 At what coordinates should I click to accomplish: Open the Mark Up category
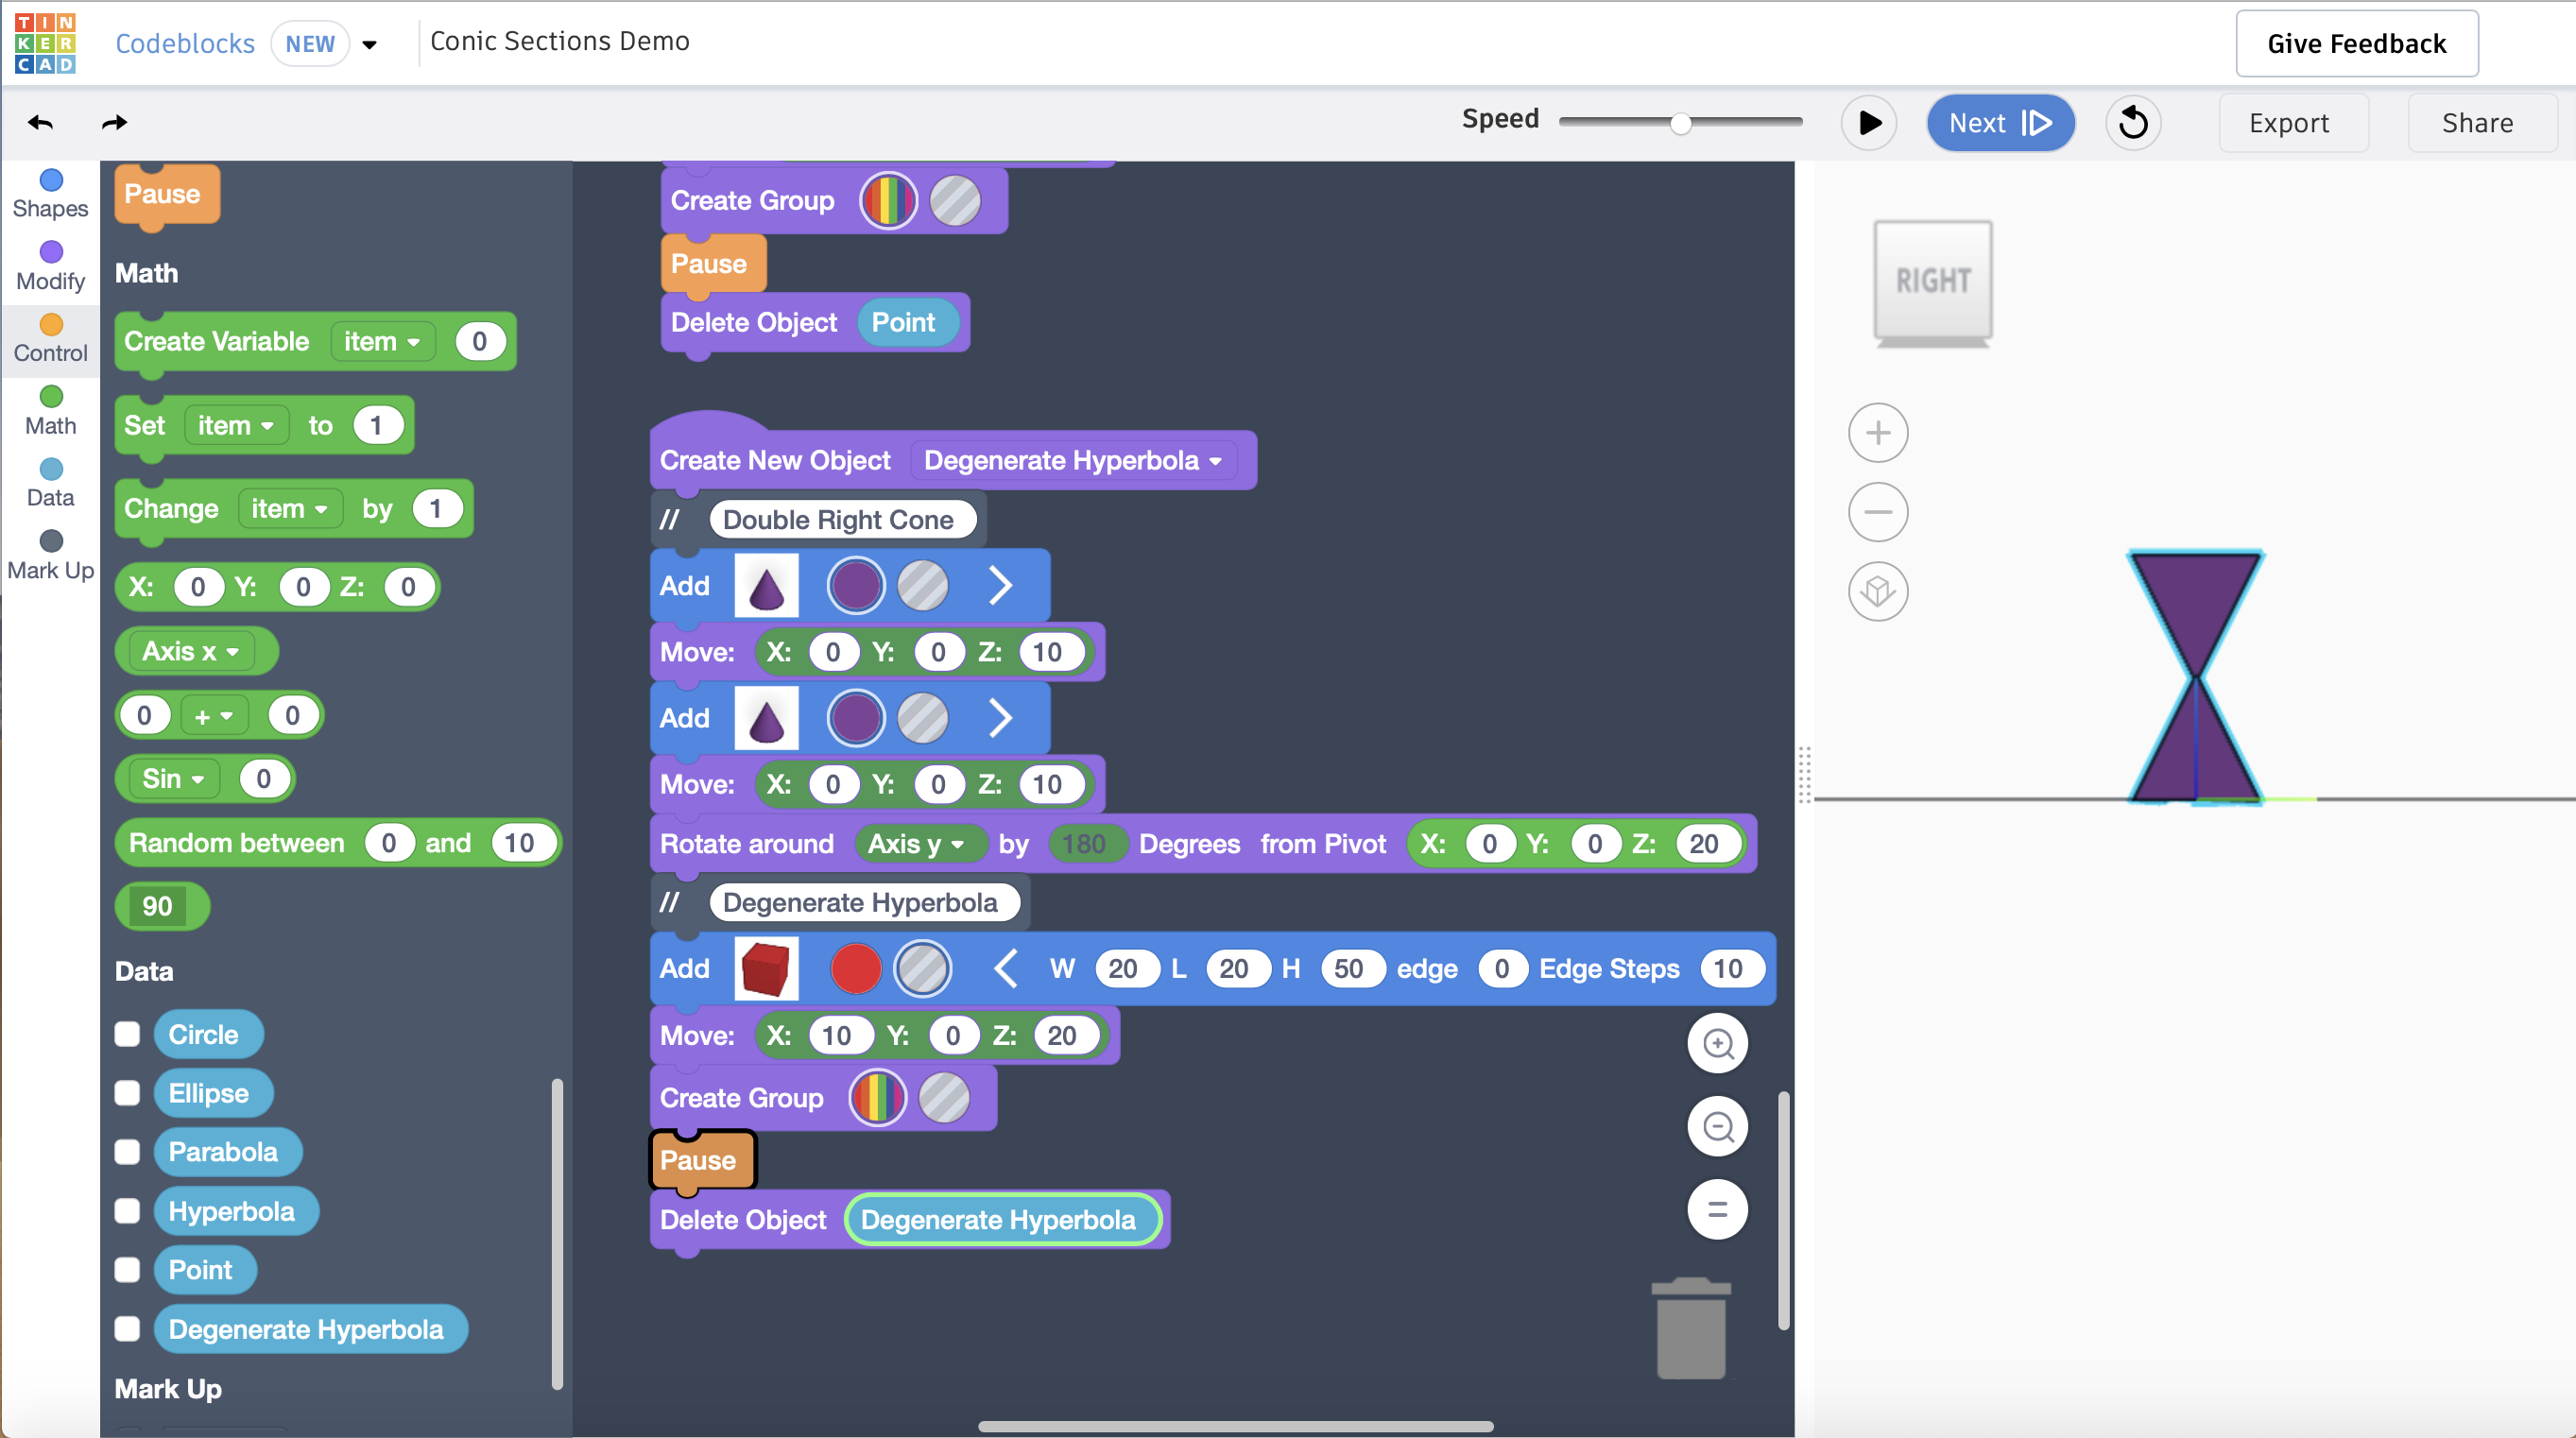(51, 556)
